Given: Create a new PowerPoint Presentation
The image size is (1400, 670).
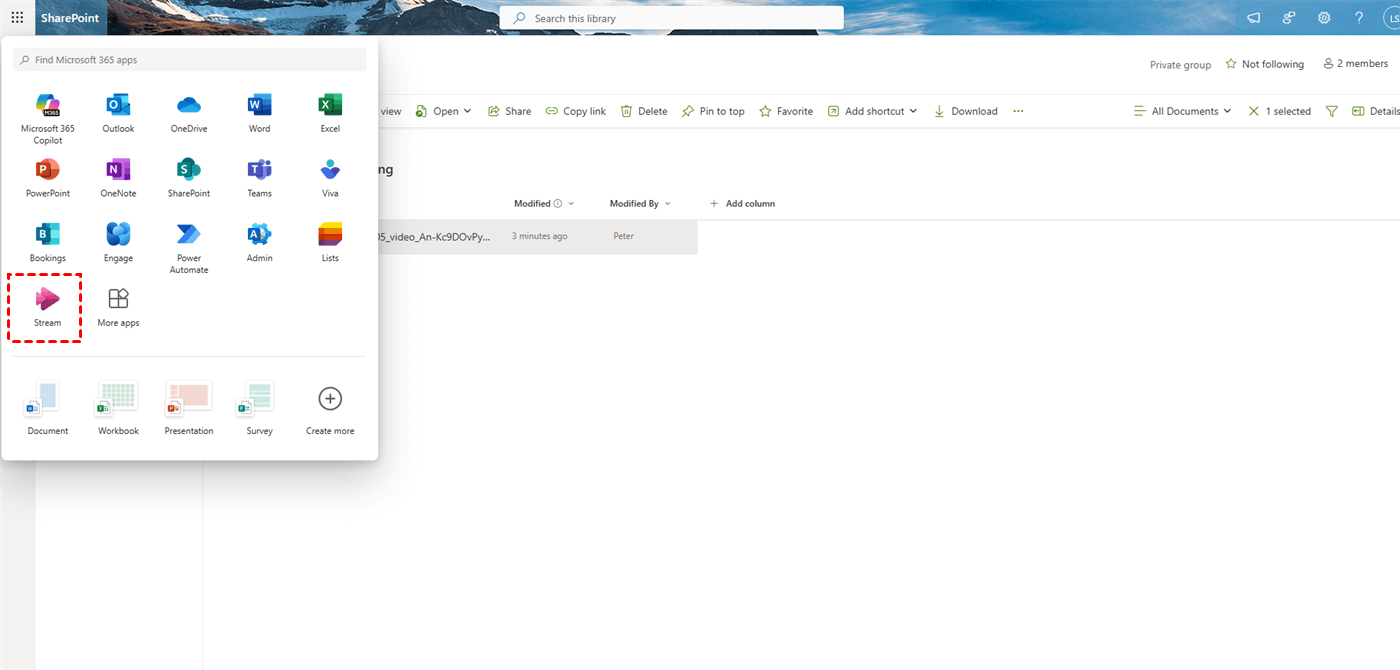Looking at the screenshot, I should [x=189, y=408].
